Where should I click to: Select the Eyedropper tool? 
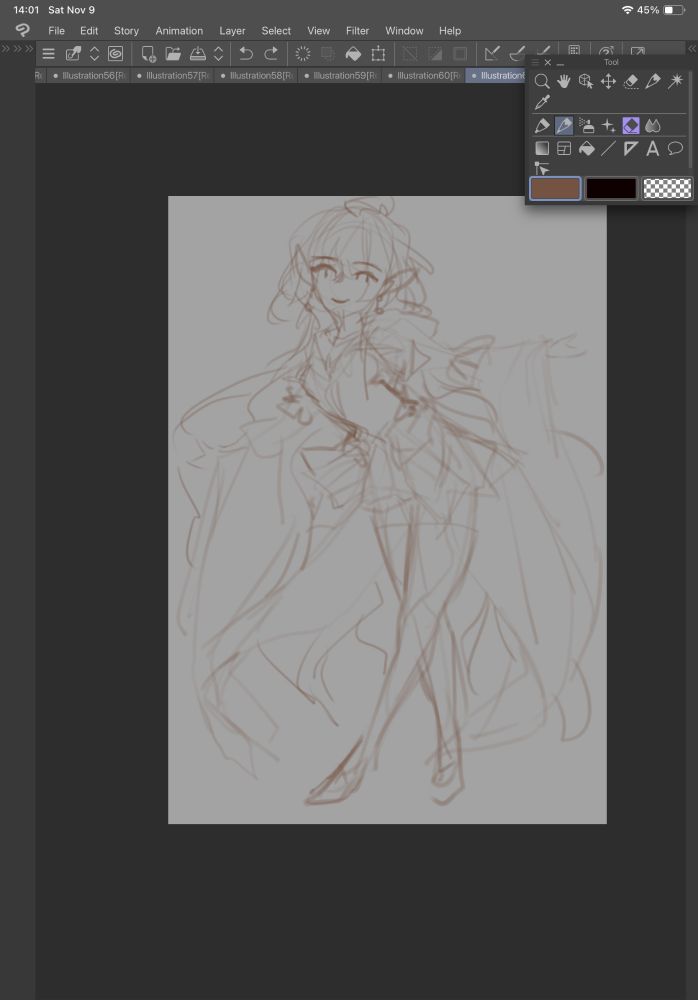coord(542,102)
